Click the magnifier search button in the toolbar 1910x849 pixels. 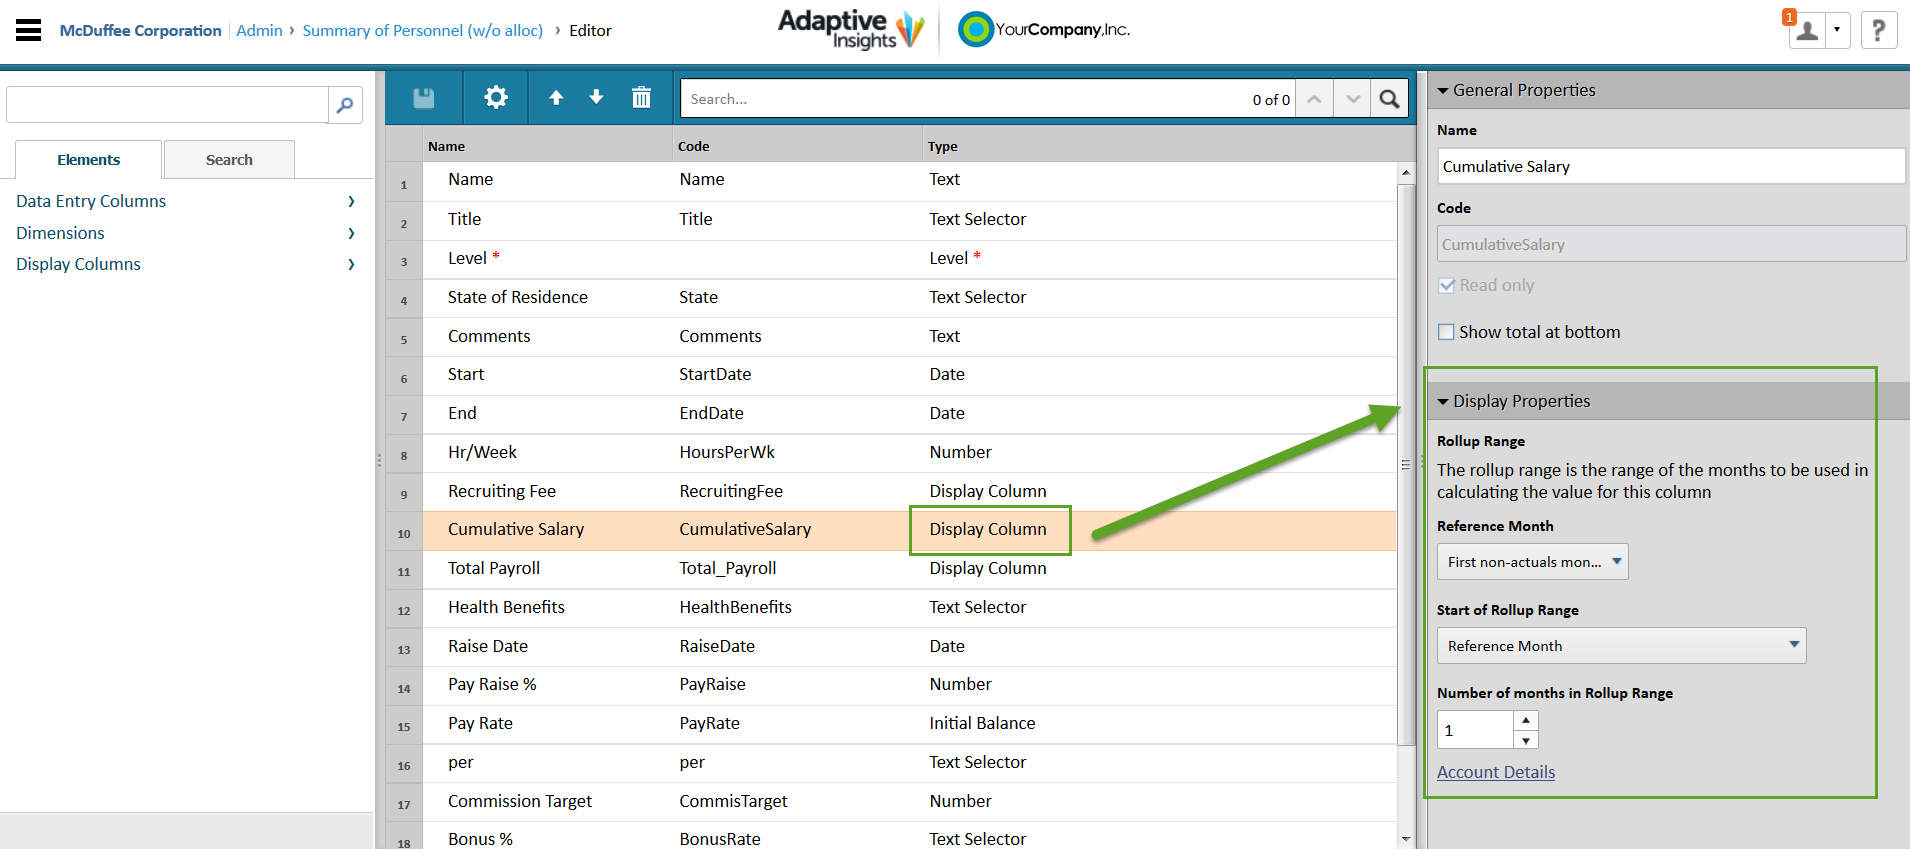(x=1390, y=98)
